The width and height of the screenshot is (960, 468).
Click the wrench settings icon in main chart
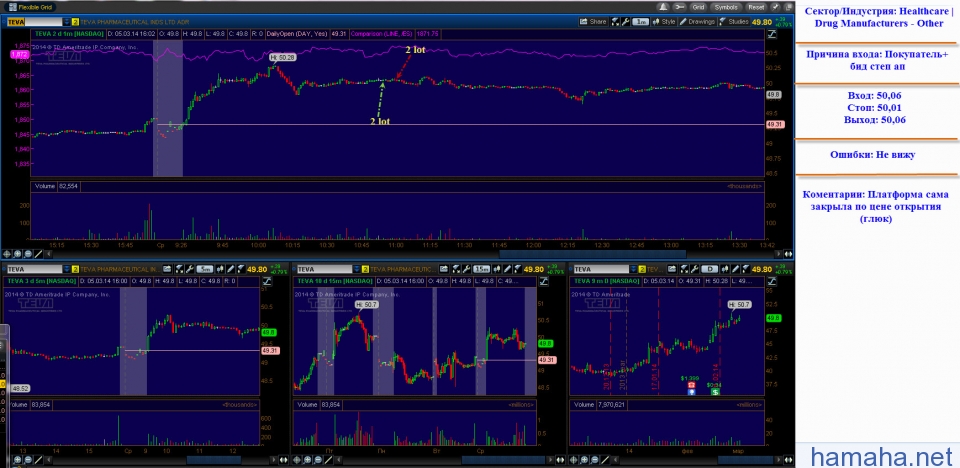(x=626, y=21)
